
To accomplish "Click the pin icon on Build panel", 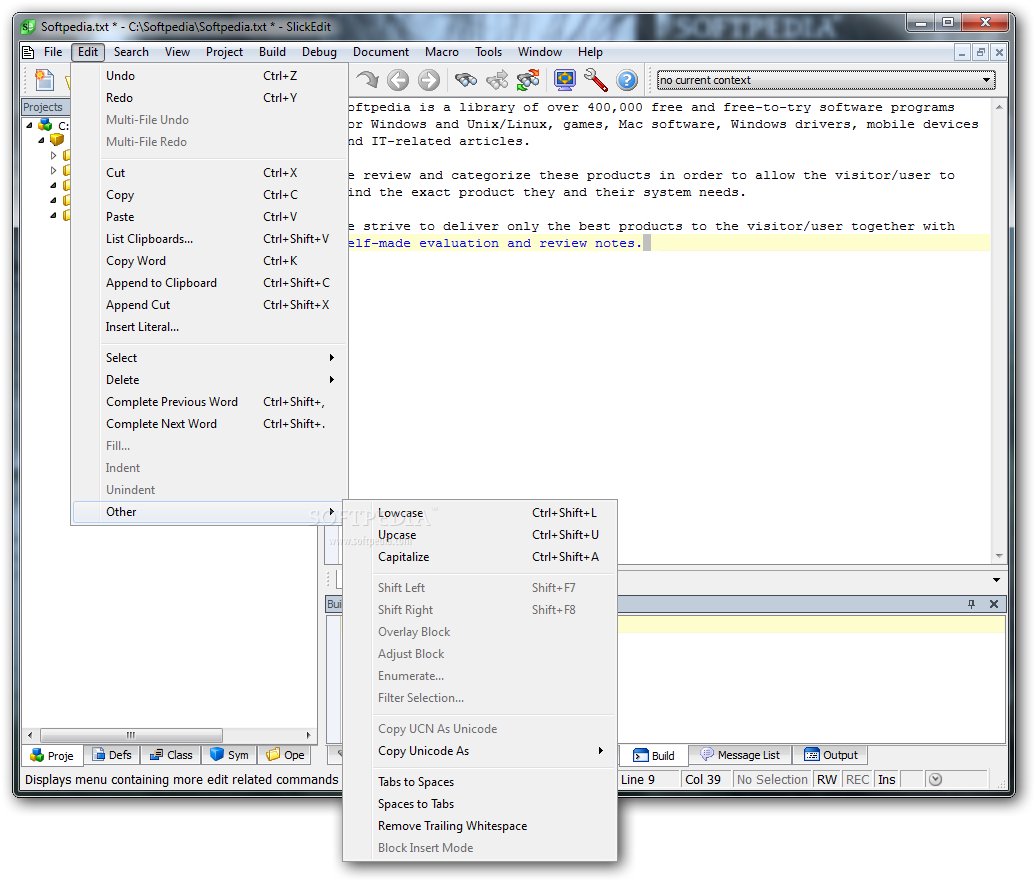I will point(971,604).
